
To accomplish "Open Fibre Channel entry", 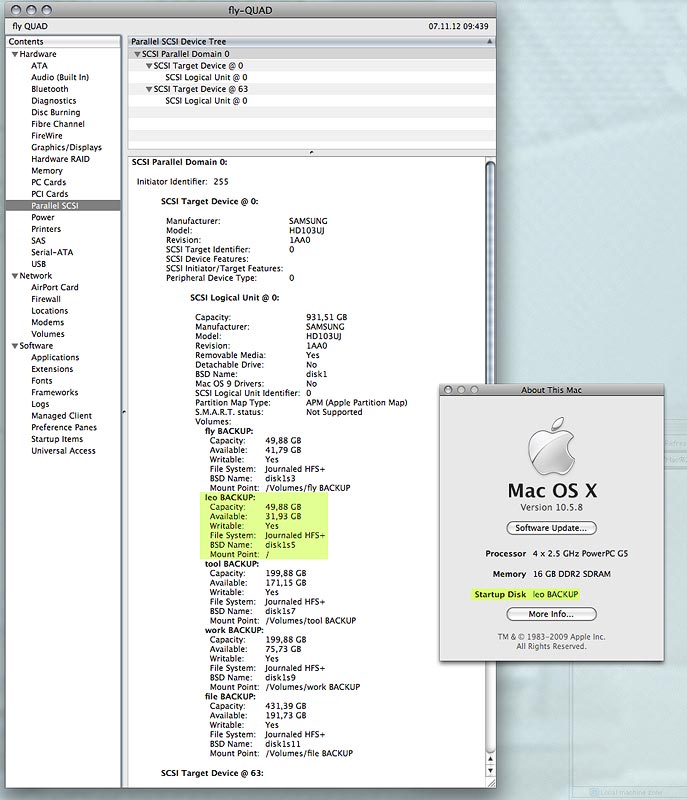I will (58, 124).
